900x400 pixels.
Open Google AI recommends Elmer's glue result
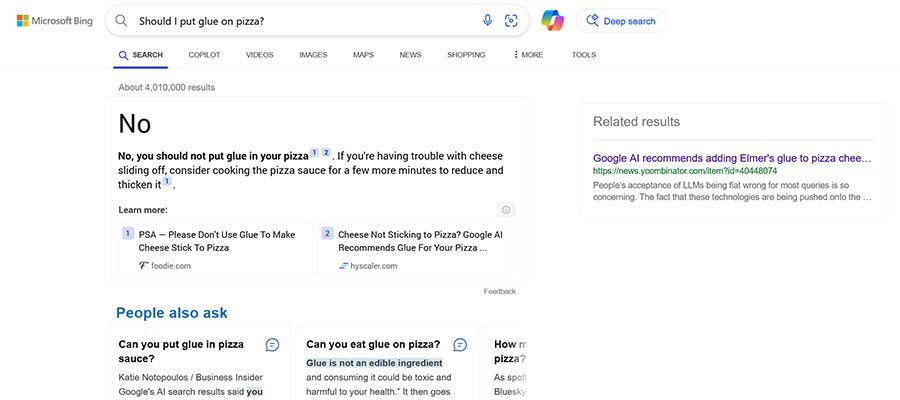click(732, 158)
